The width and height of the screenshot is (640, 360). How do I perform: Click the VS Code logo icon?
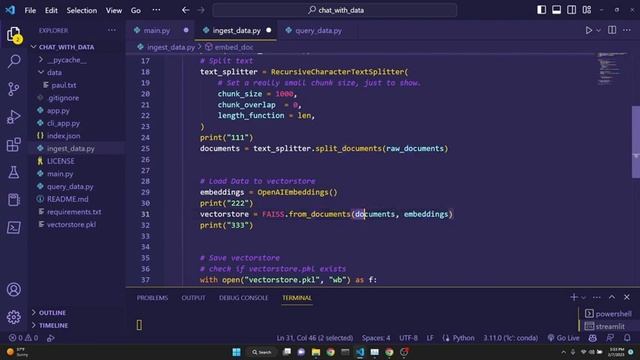point(10,10)
